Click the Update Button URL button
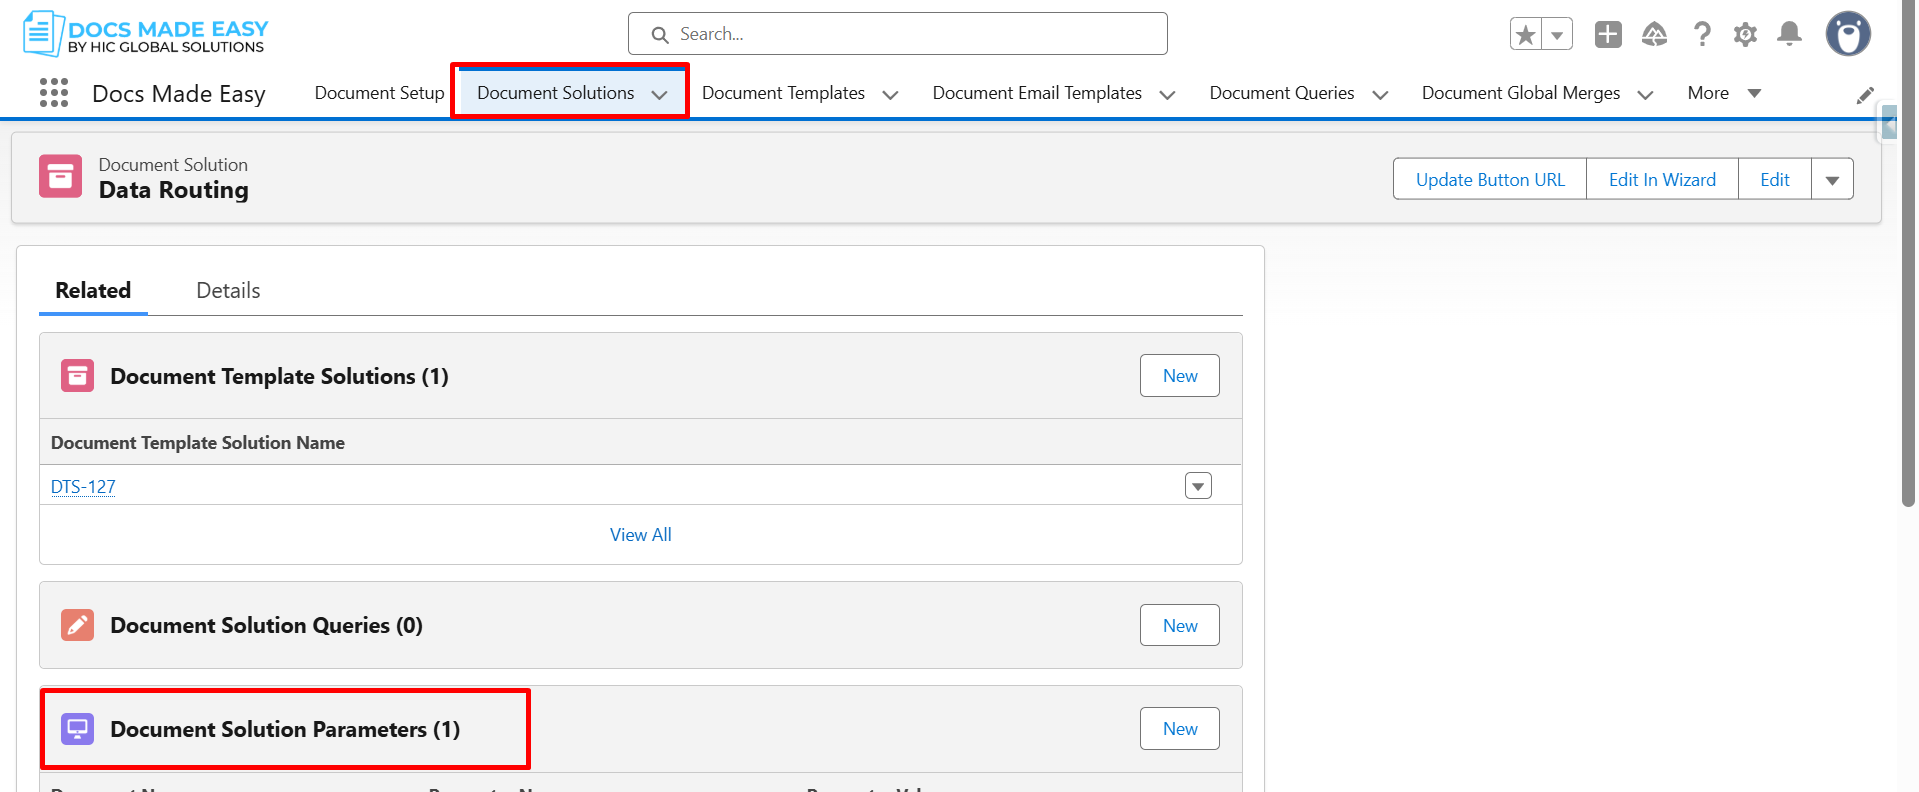 point(1490,179)
